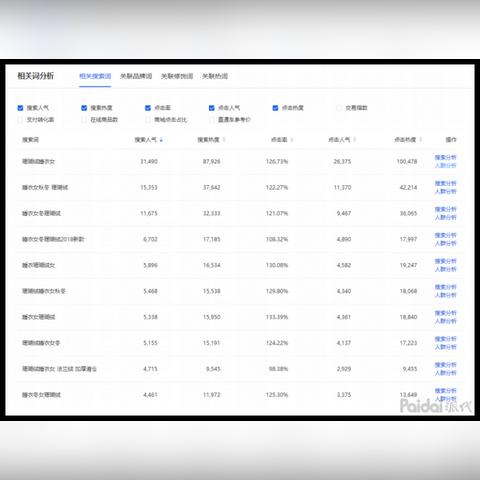Enable the 交易指数 checkbox

[339, 108]
